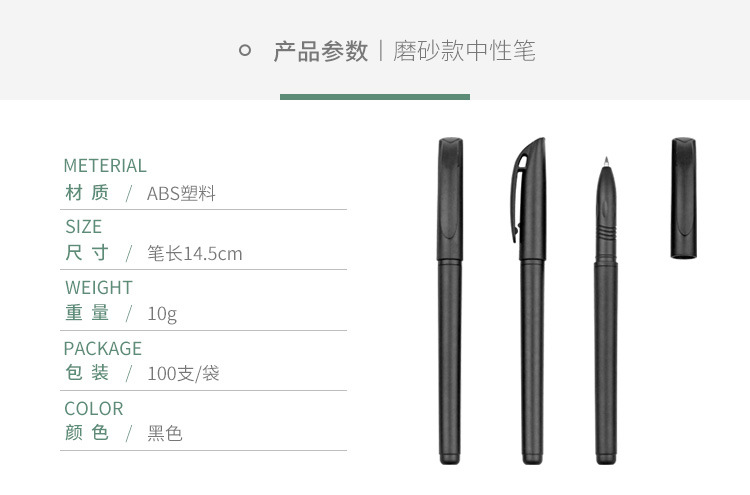Click the small circle bullet before 产品参数
750x495 pixels.
(x=244, y=50)
